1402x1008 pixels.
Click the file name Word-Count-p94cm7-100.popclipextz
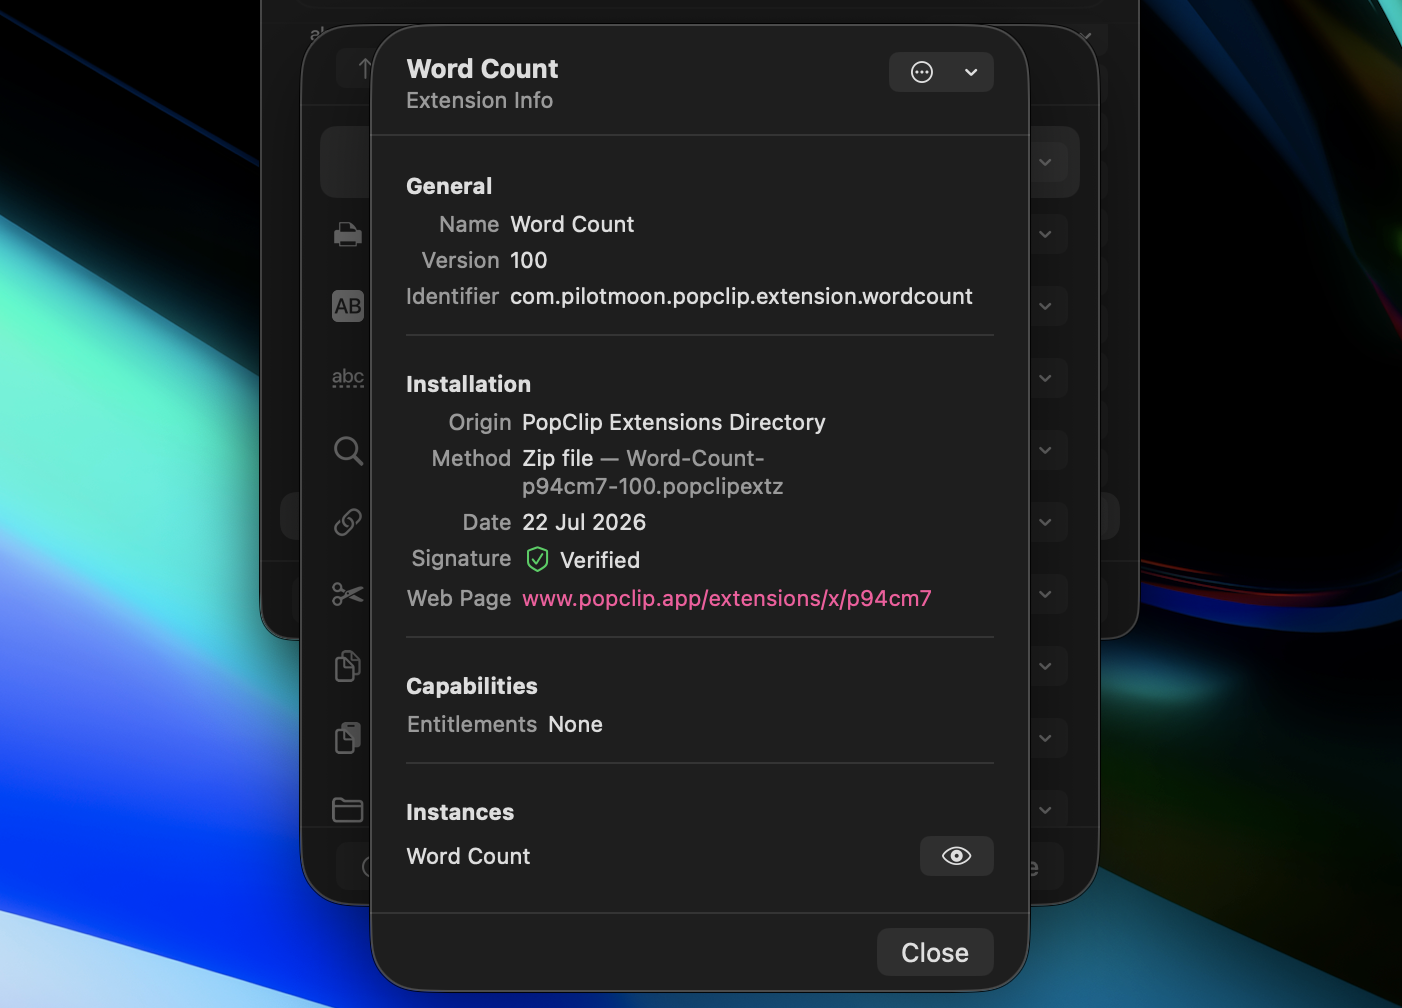[x=653, y=472]
